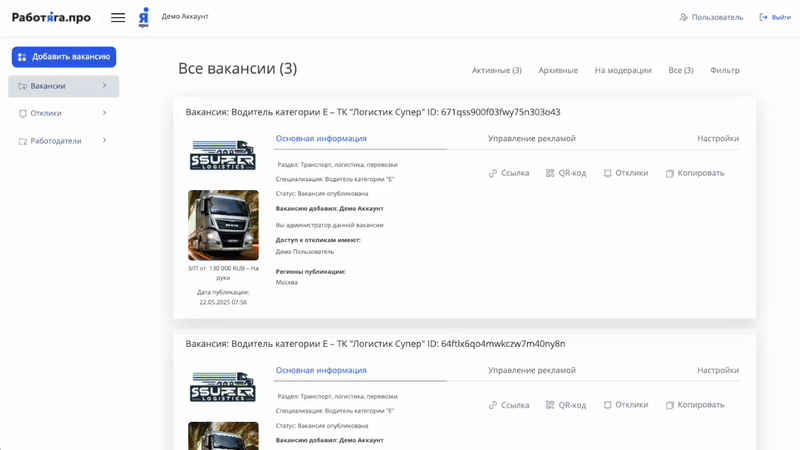Select the Активные (3) filter tab
Image resolution: width=800 pixels, height=450 pixels.
point(496,70)
